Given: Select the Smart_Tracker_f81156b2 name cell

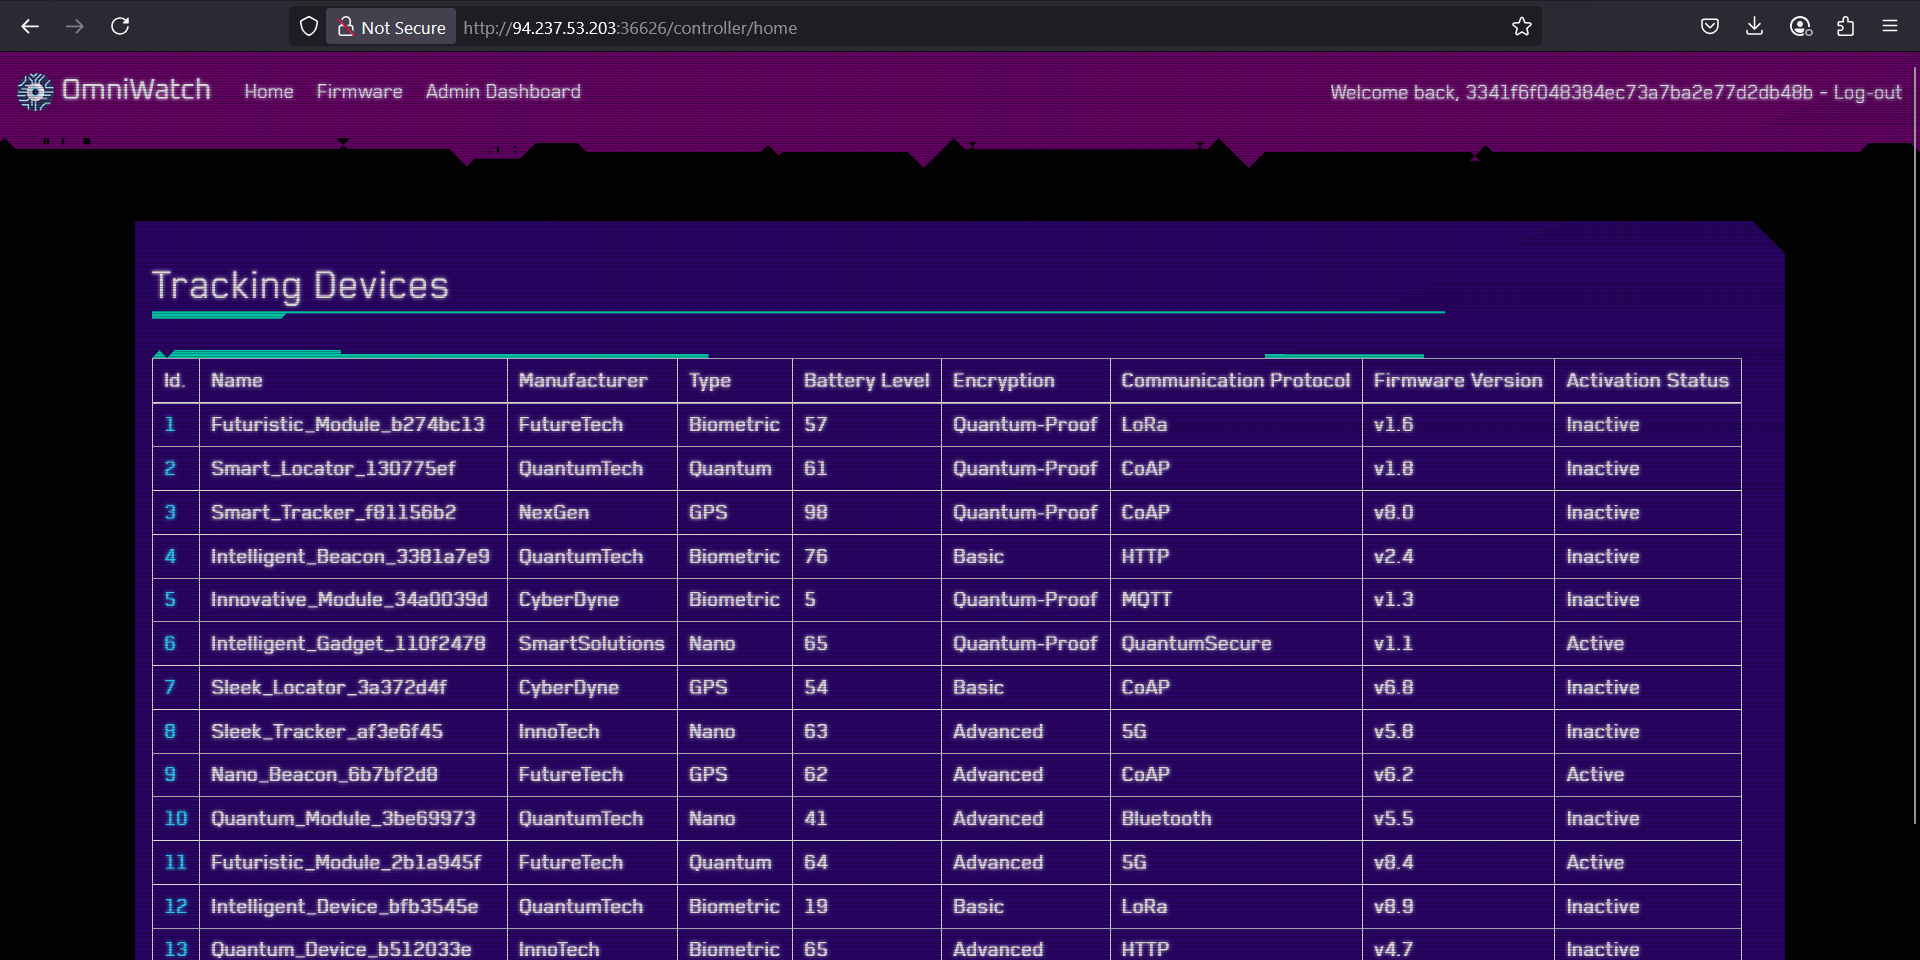Looking at the screenshot, I should tap(333, 513).
